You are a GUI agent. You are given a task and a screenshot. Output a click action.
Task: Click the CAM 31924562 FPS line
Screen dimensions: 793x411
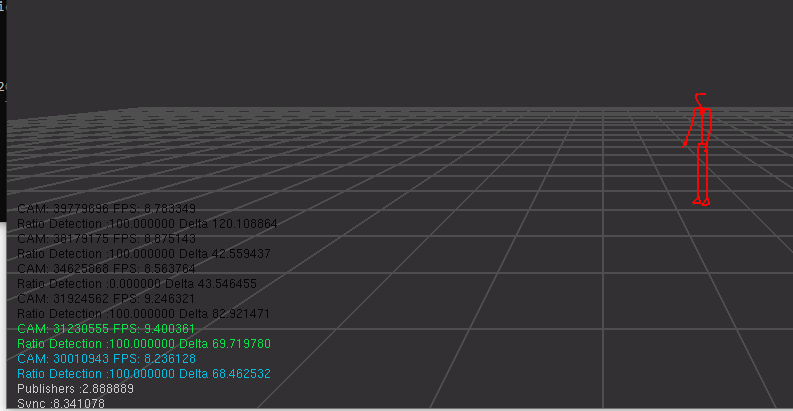tap(106, 298)
